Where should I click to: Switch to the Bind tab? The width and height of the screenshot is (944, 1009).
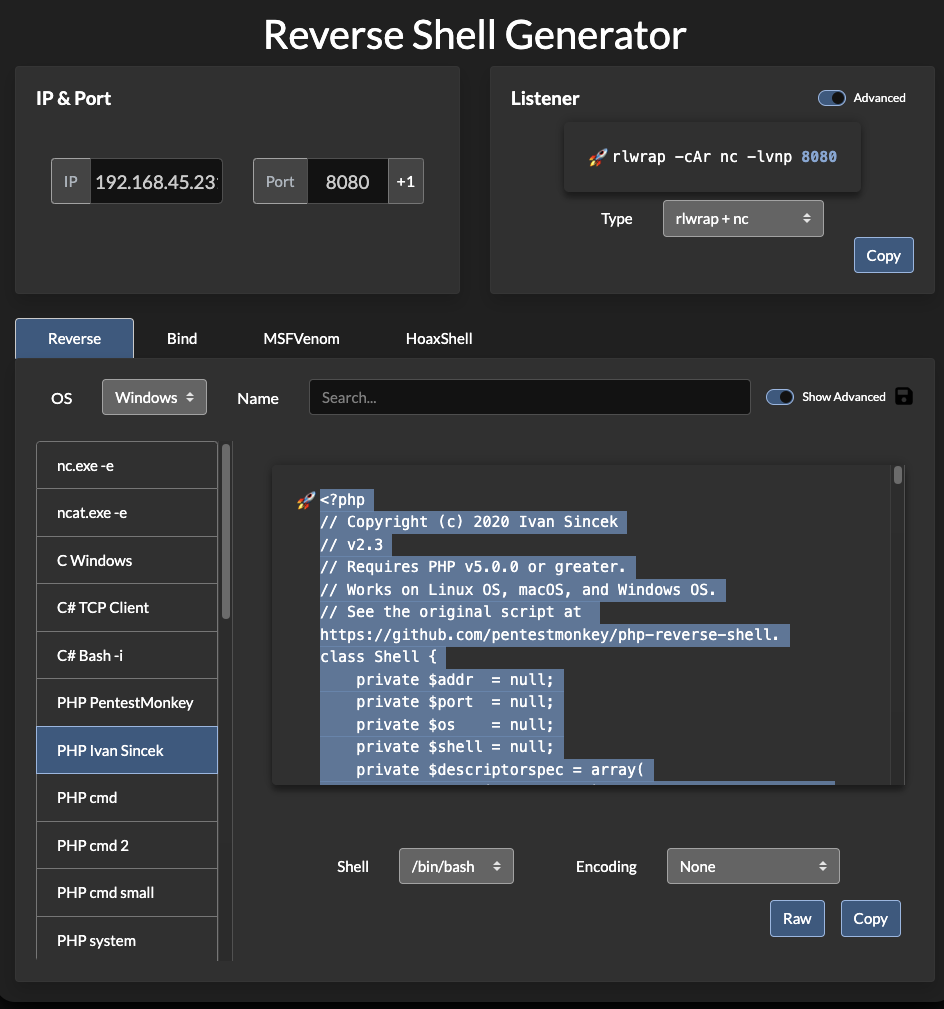point(182,338)
